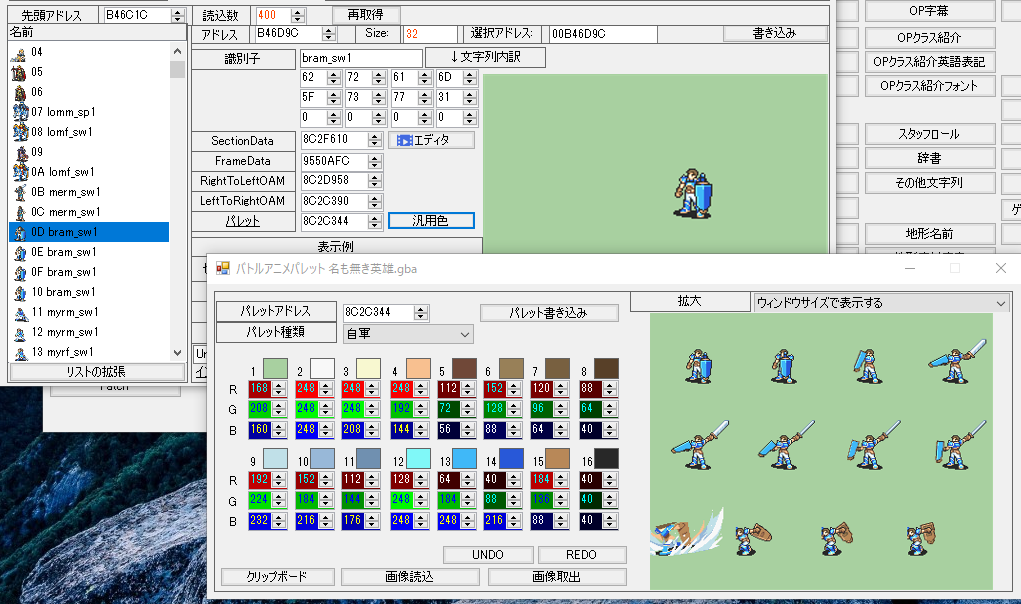Click the 再取得 reload button
The width and height of the screenshot is (1021, 604).
365,14
